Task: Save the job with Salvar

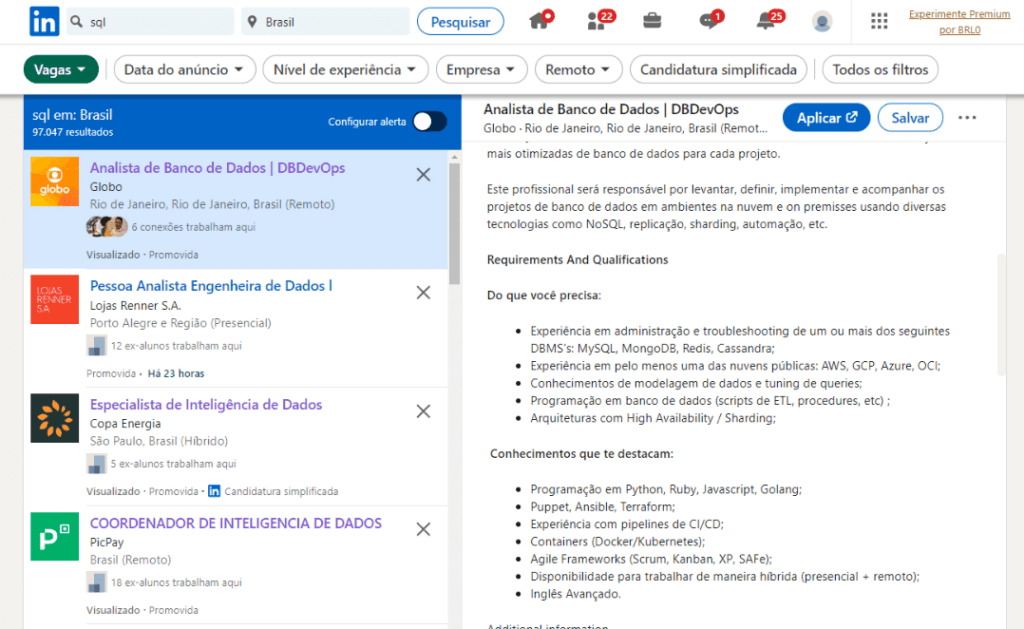Action: [x=910, y=118]
